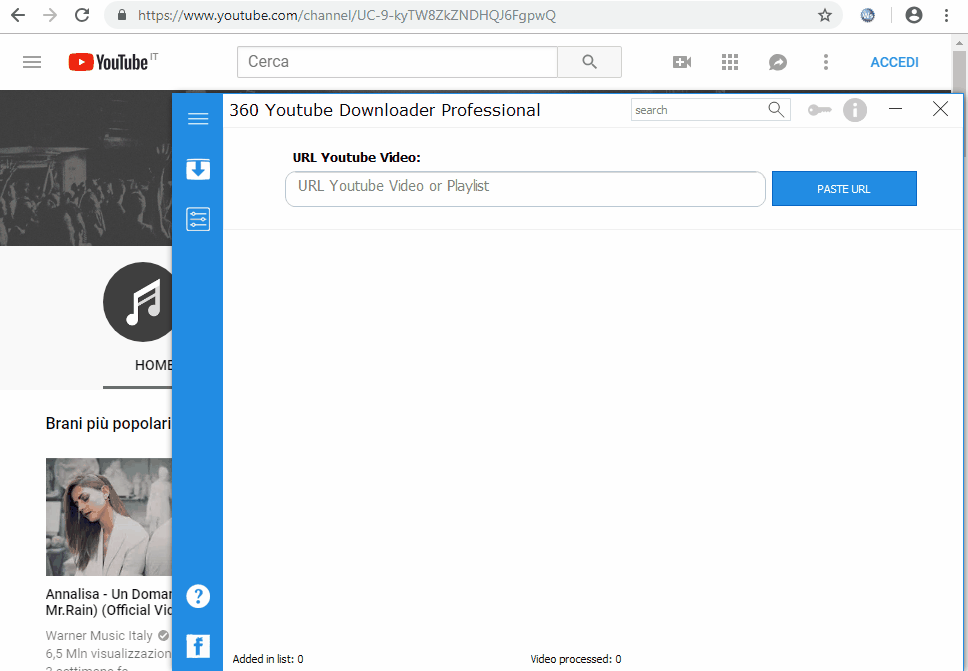Click the ACCEDI sign-in link
Viewport: 968px width, 671px height.
(x=895, y=62)
